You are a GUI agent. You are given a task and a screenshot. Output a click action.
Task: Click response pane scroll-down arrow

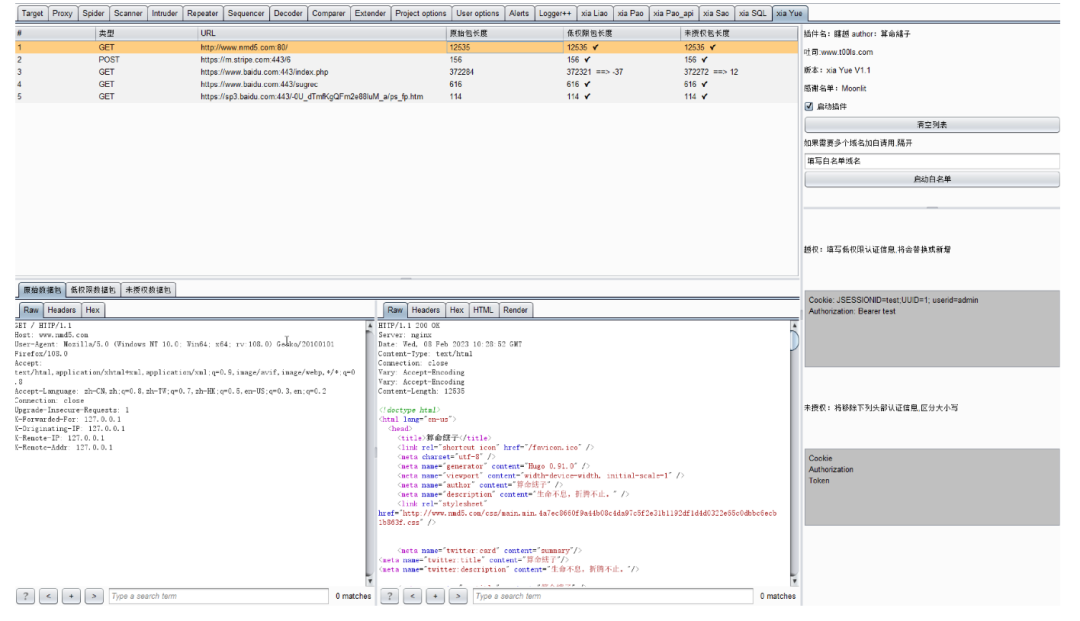point(794,581)
